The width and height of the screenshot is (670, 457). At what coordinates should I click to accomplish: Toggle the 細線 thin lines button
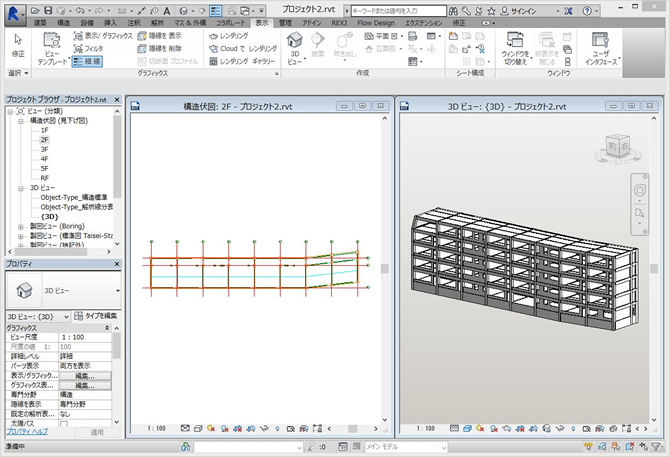tap(87, 61)
